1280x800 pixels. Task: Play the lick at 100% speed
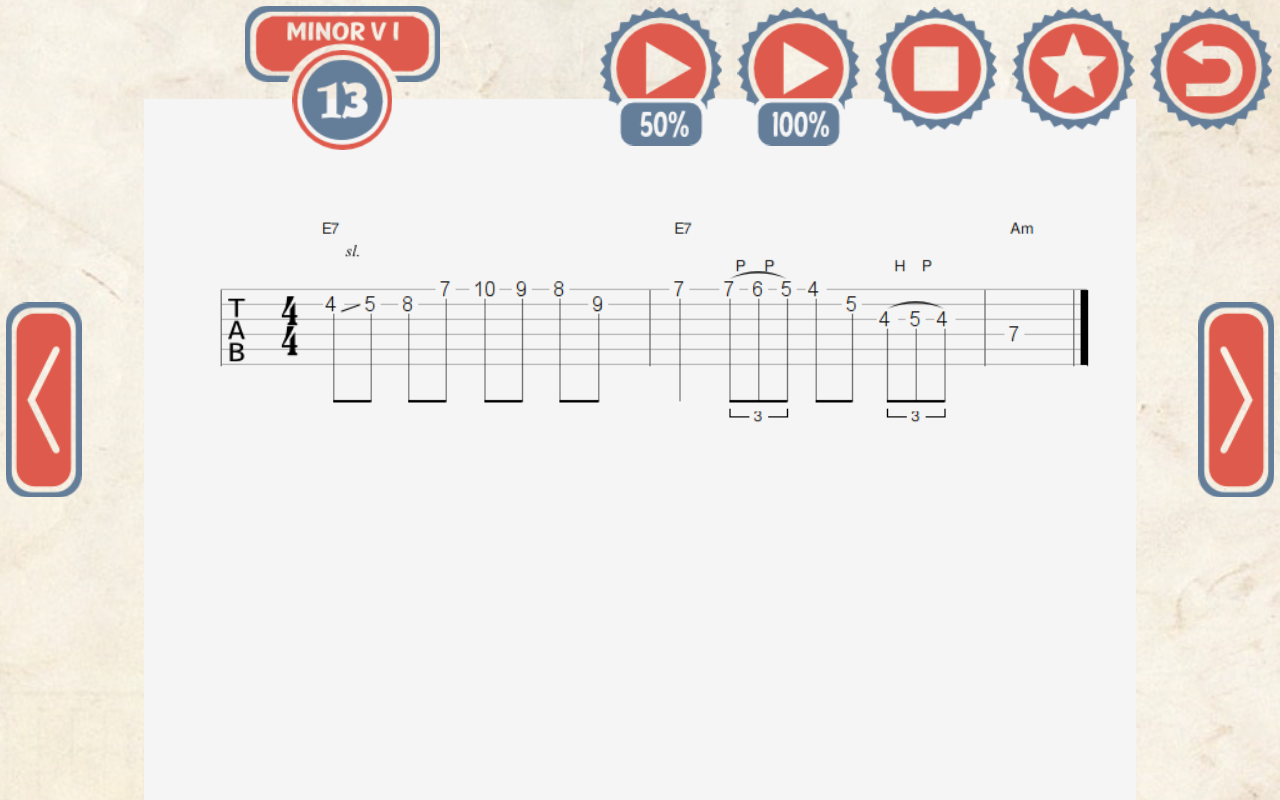coord(798,67)
